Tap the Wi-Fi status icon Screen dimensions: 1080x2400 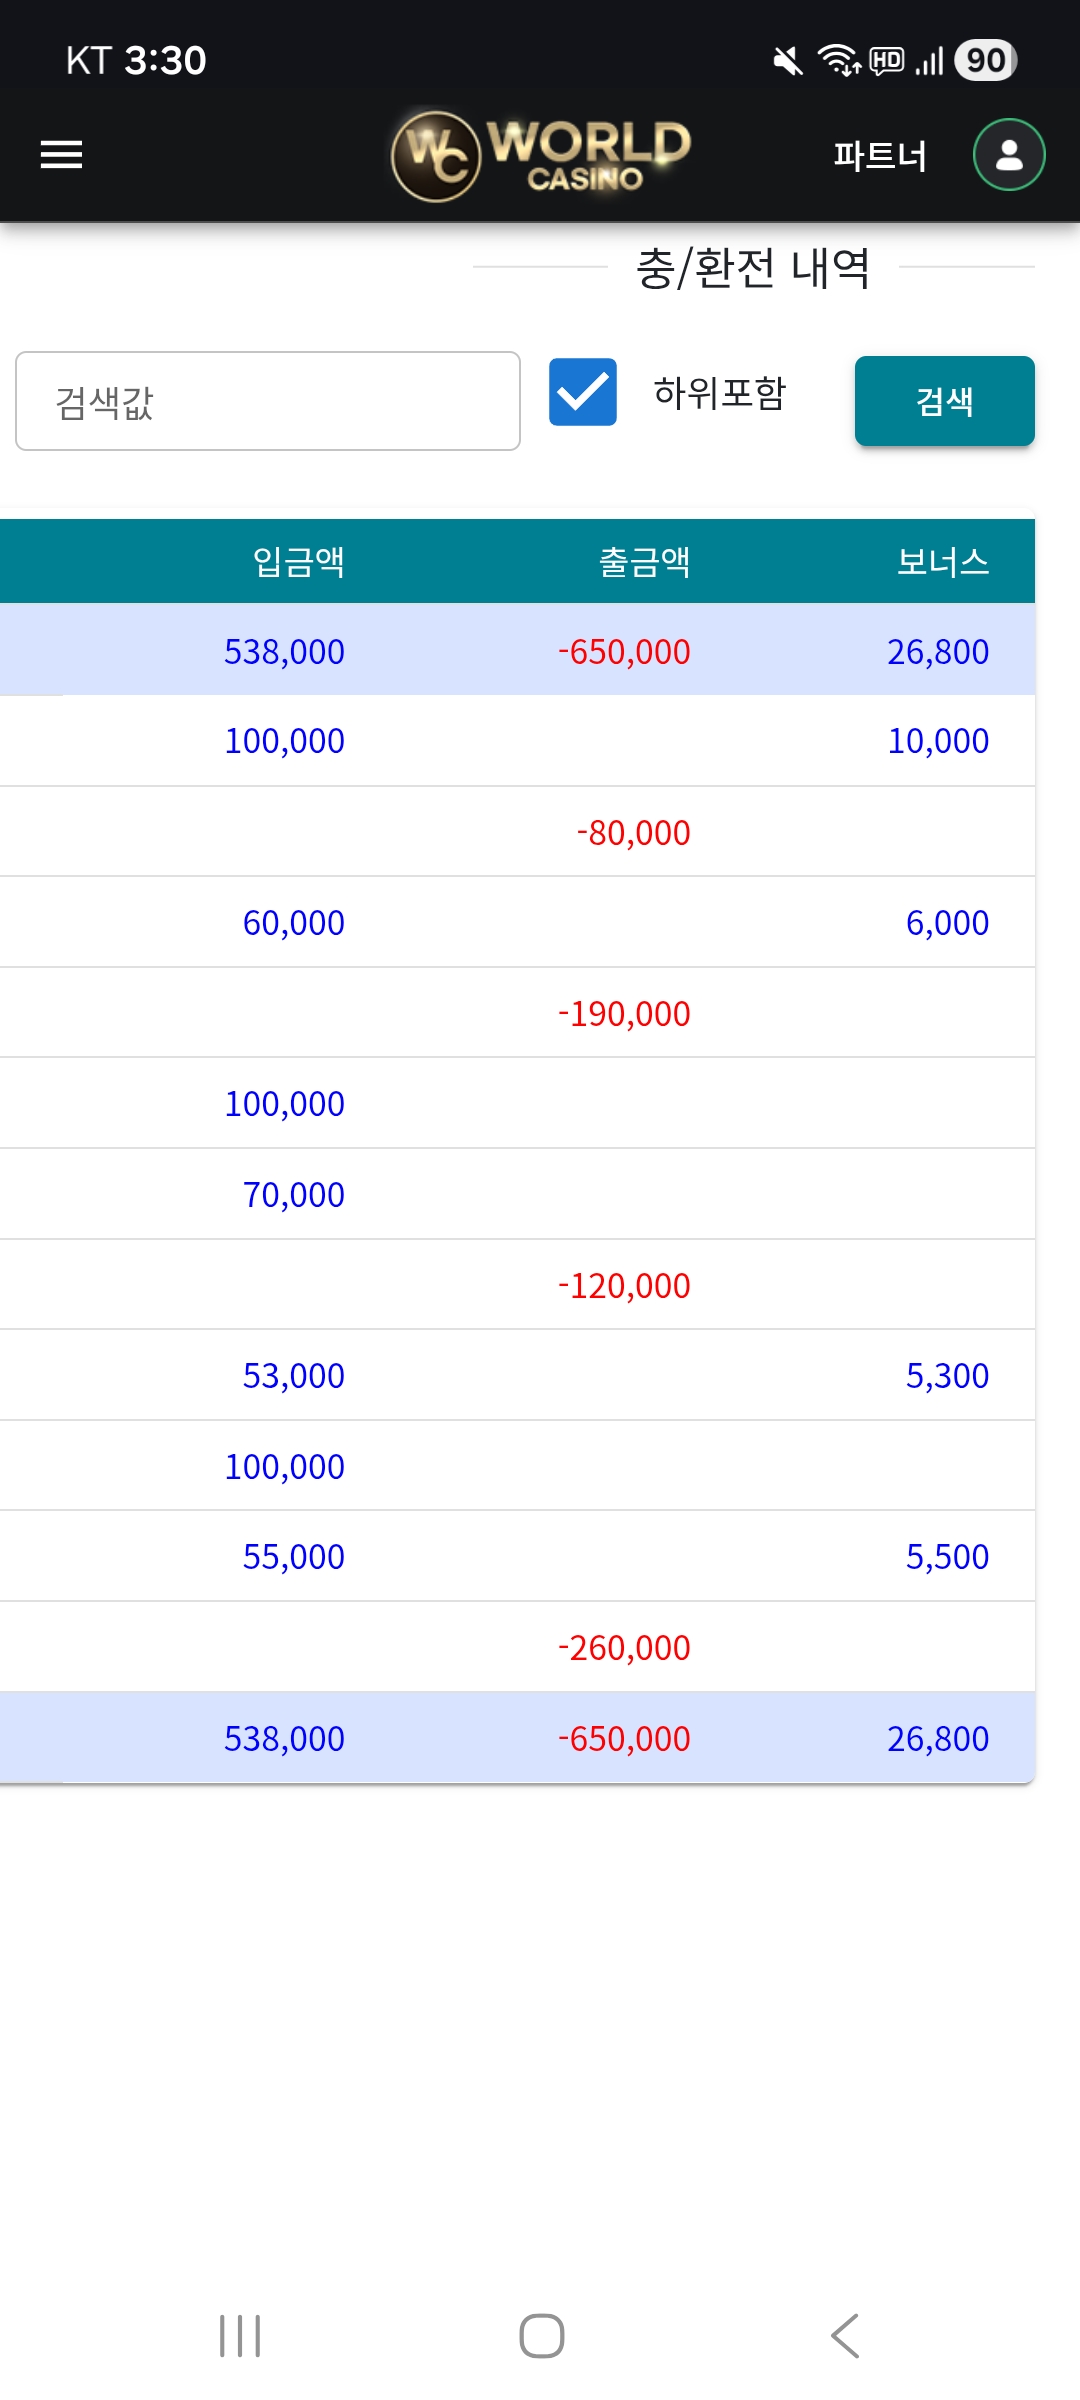838,61
